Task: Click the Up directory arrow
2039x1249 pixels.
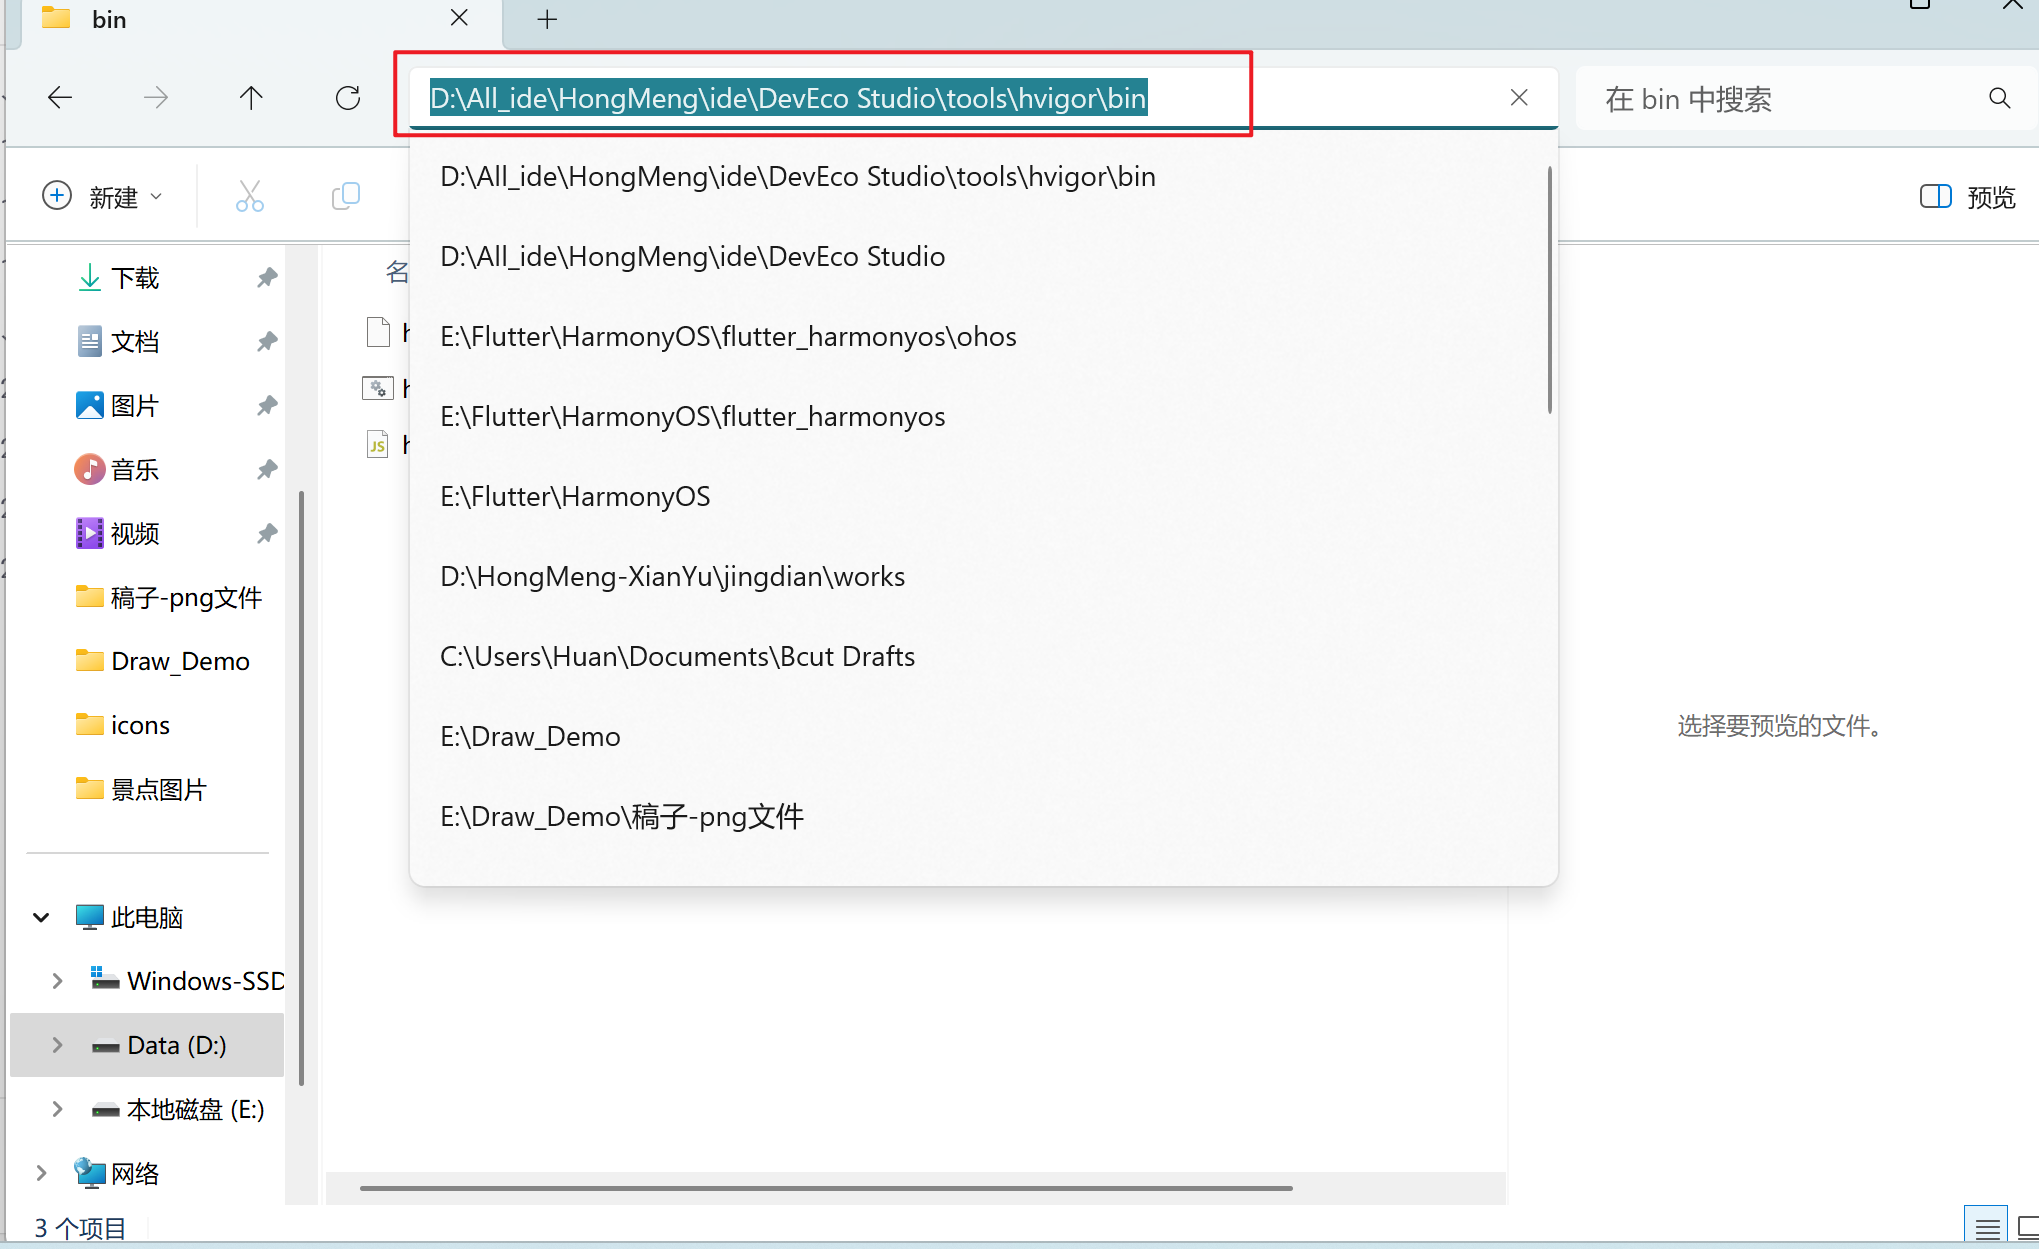Action: click(251, 98)
